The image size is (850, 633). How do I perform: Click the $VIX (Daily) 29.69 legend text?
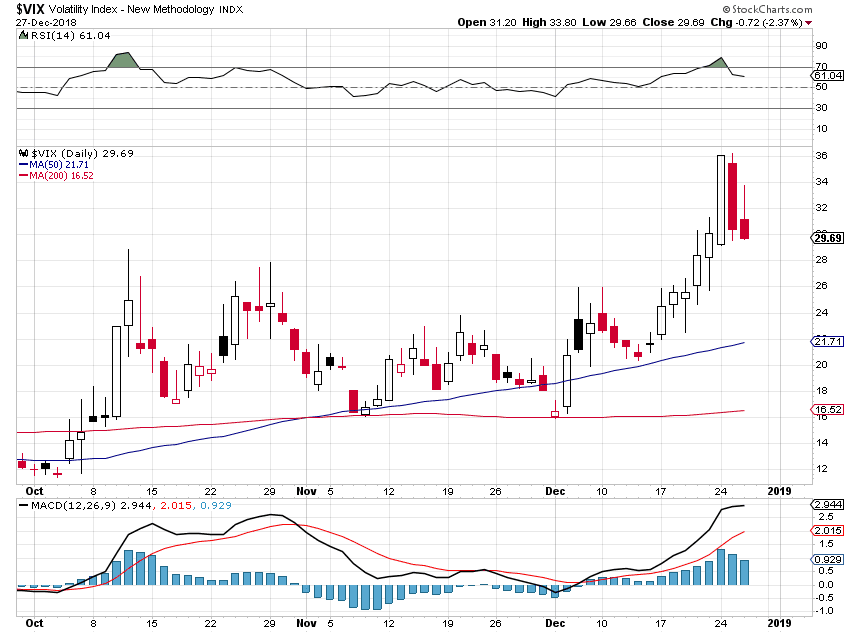[82, 153]
